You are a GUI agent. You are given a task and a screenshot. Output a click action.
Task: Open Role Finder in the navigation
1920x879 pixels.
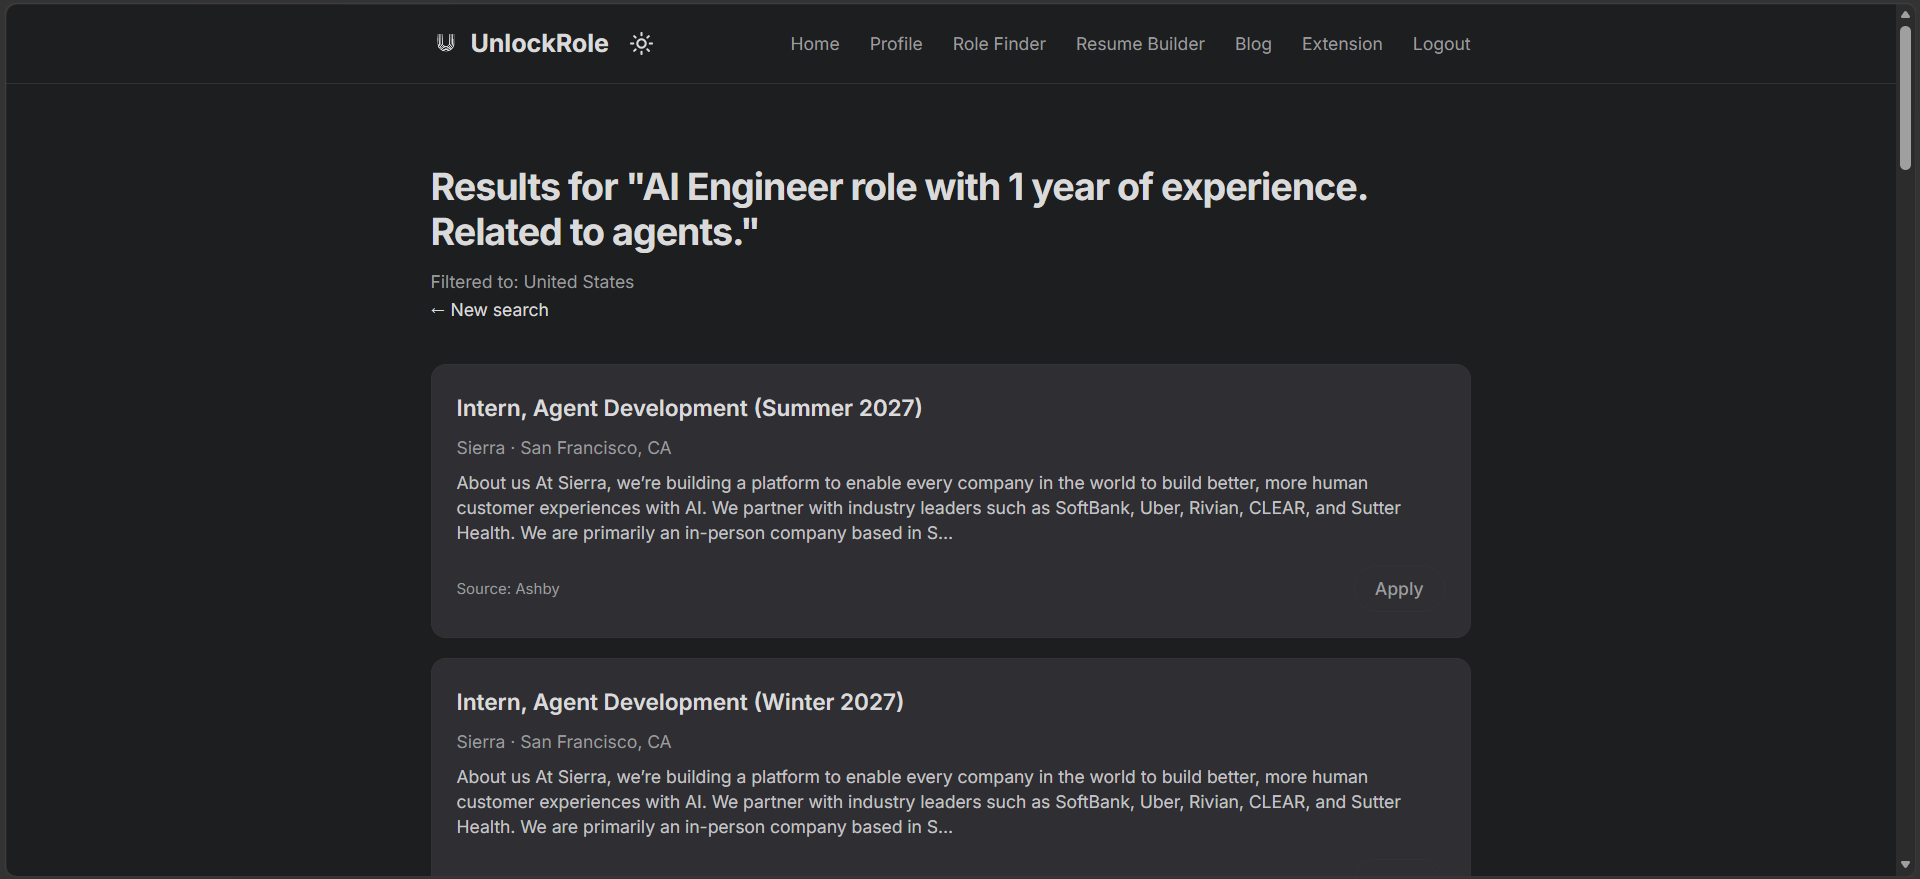pyautogui.click(x=999, y=44)
